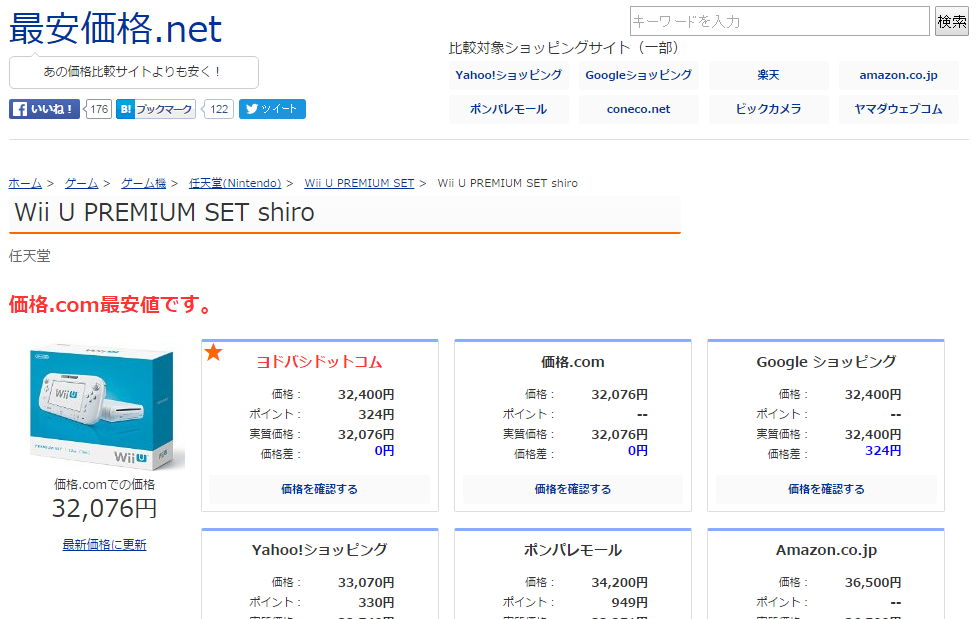Open the amazon.co.jp site link in header
The height and width of the screenshot is (619, 978).
(x=898, y=76)
